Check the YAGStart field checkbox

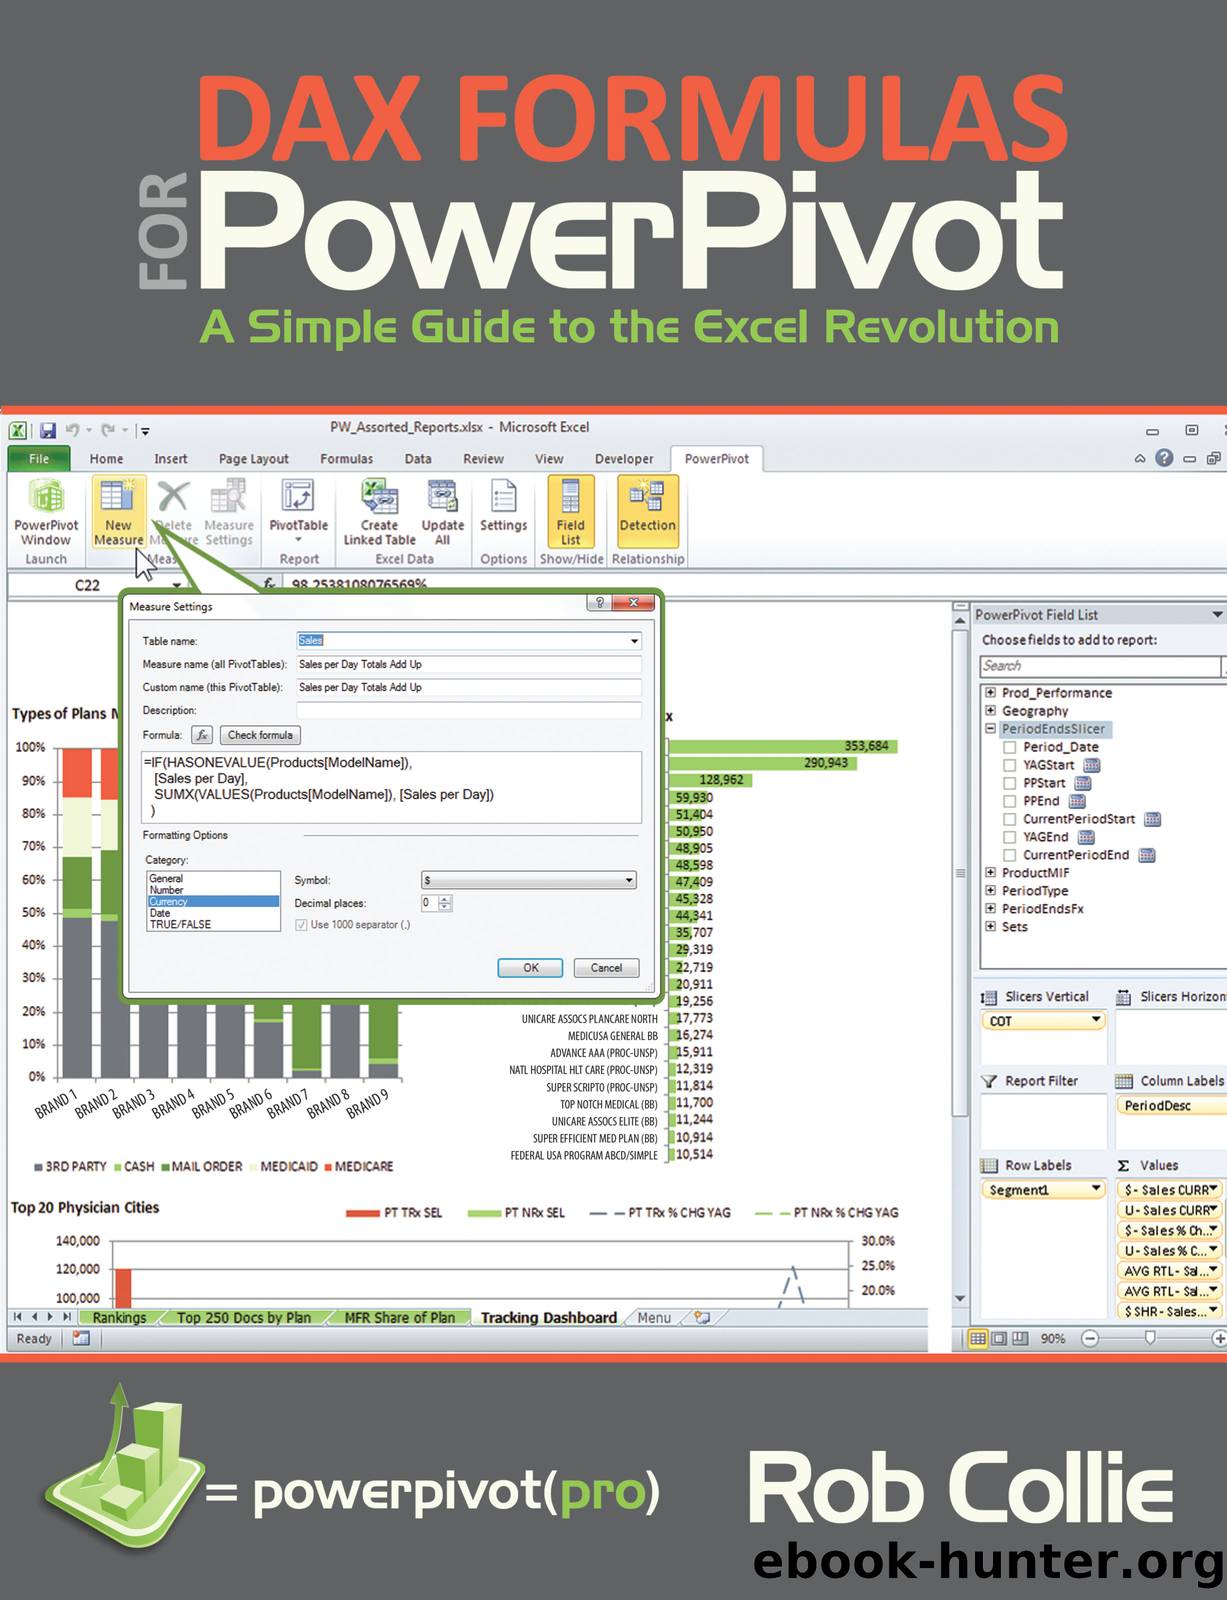coord(1010,765)
